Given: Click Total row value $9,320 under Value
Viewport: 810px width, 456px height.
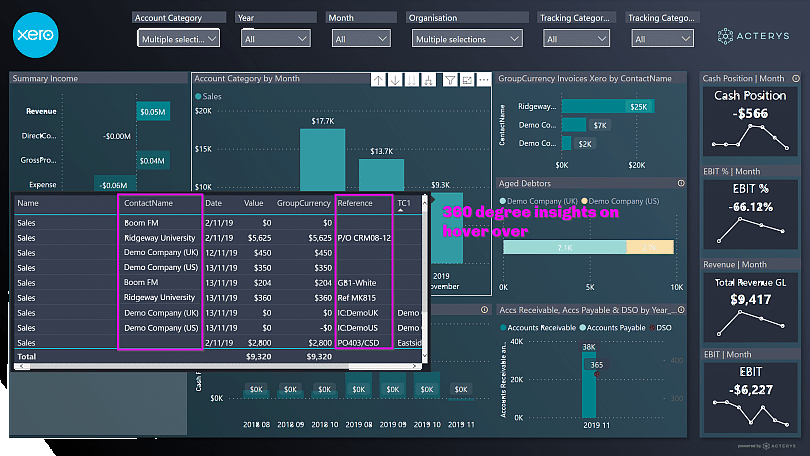Looking at the screenshot, I should pyautogui.click(x=259, y=356).
